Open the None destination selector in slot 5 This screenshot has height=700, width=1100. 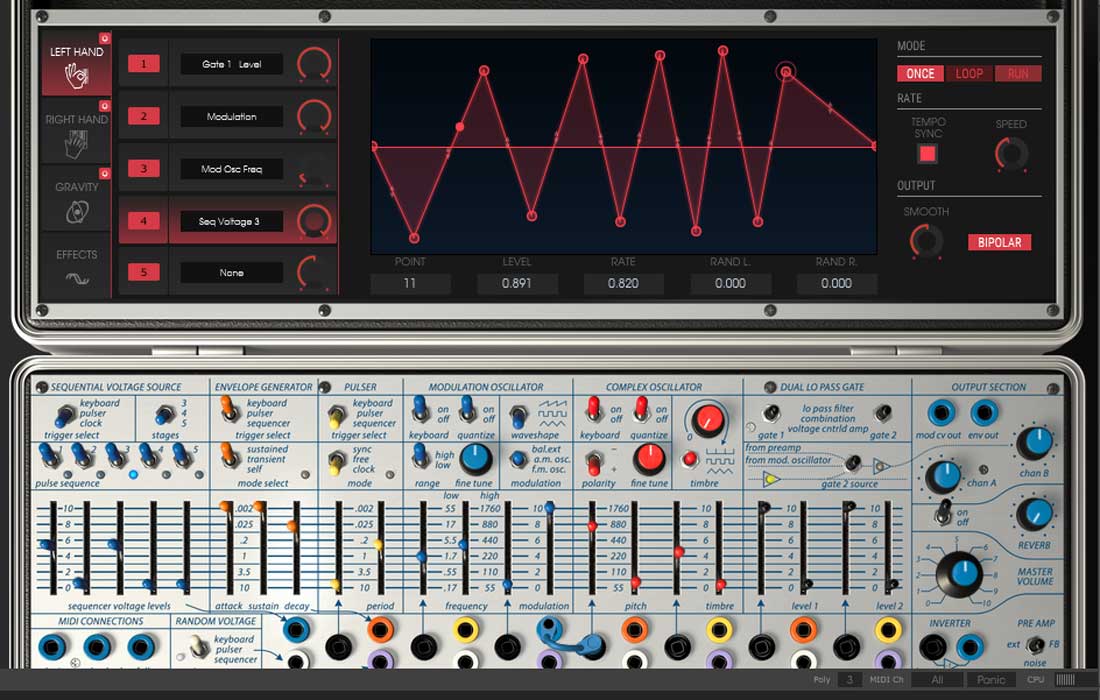click(x=232, y=273)
